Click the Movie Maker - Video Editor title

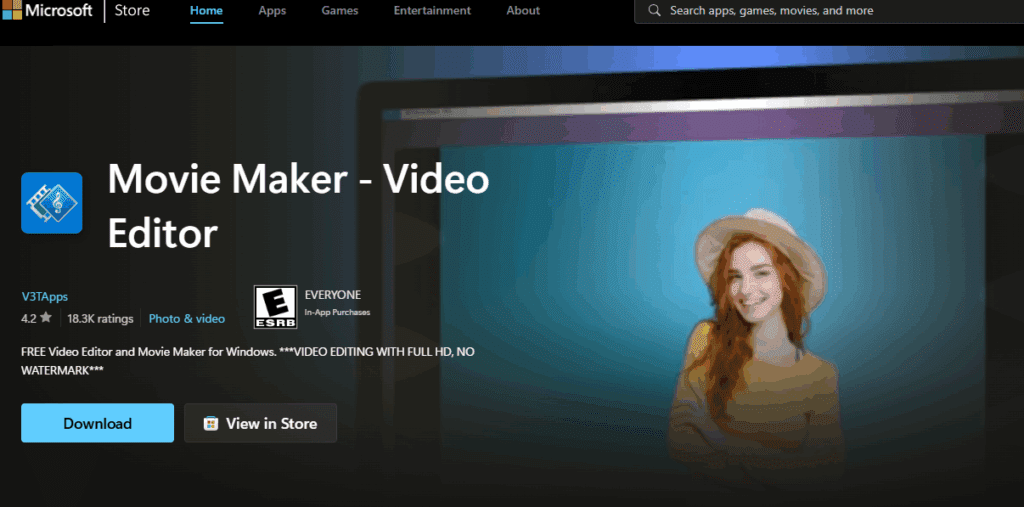[298, 206]
